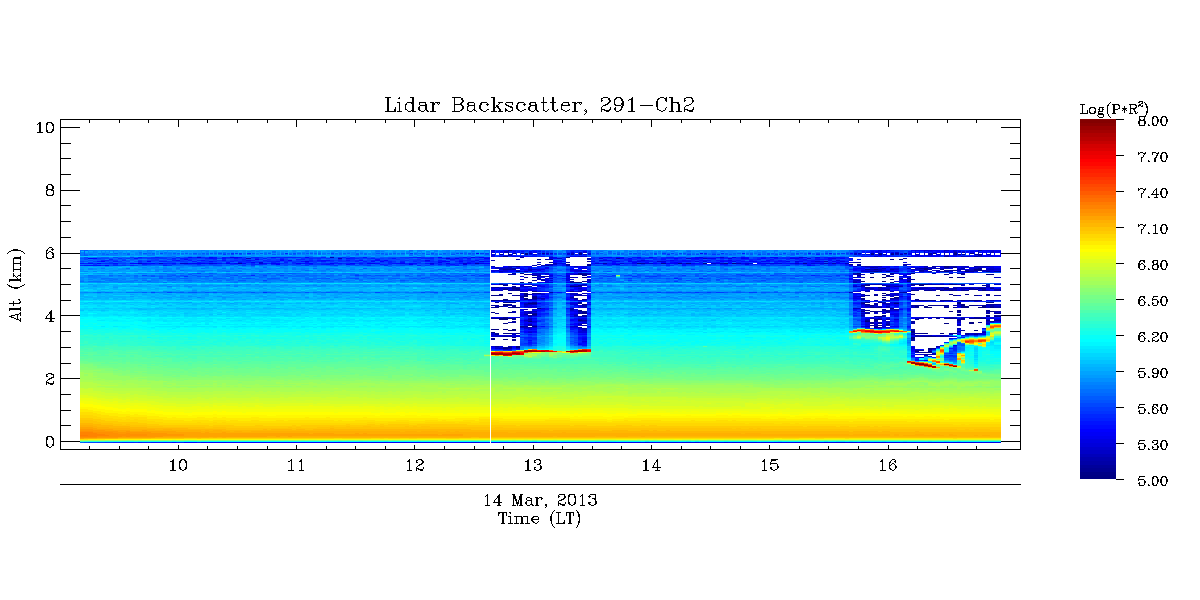1200x600 pixels.
Task: Click the colorbar value 5.30
Action: pyautogui.click(x=1154, y=445)
